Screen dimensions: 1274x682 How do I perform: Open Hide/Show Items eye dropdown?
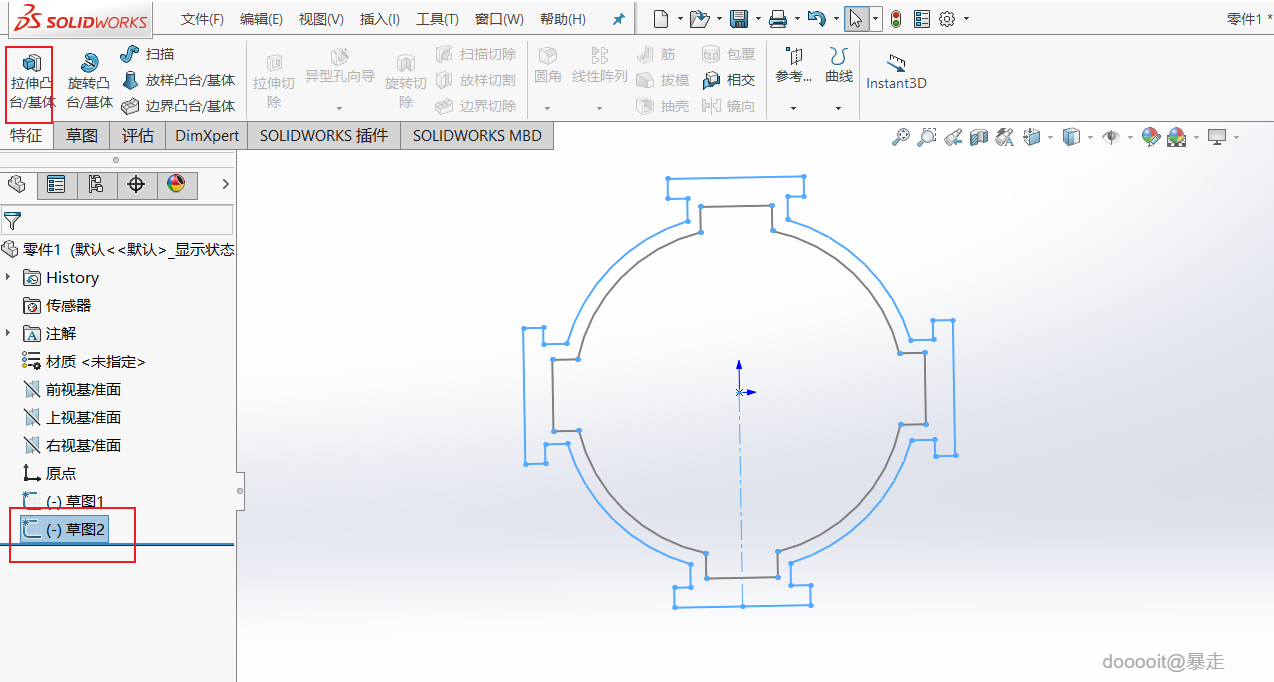(1111, 137)
